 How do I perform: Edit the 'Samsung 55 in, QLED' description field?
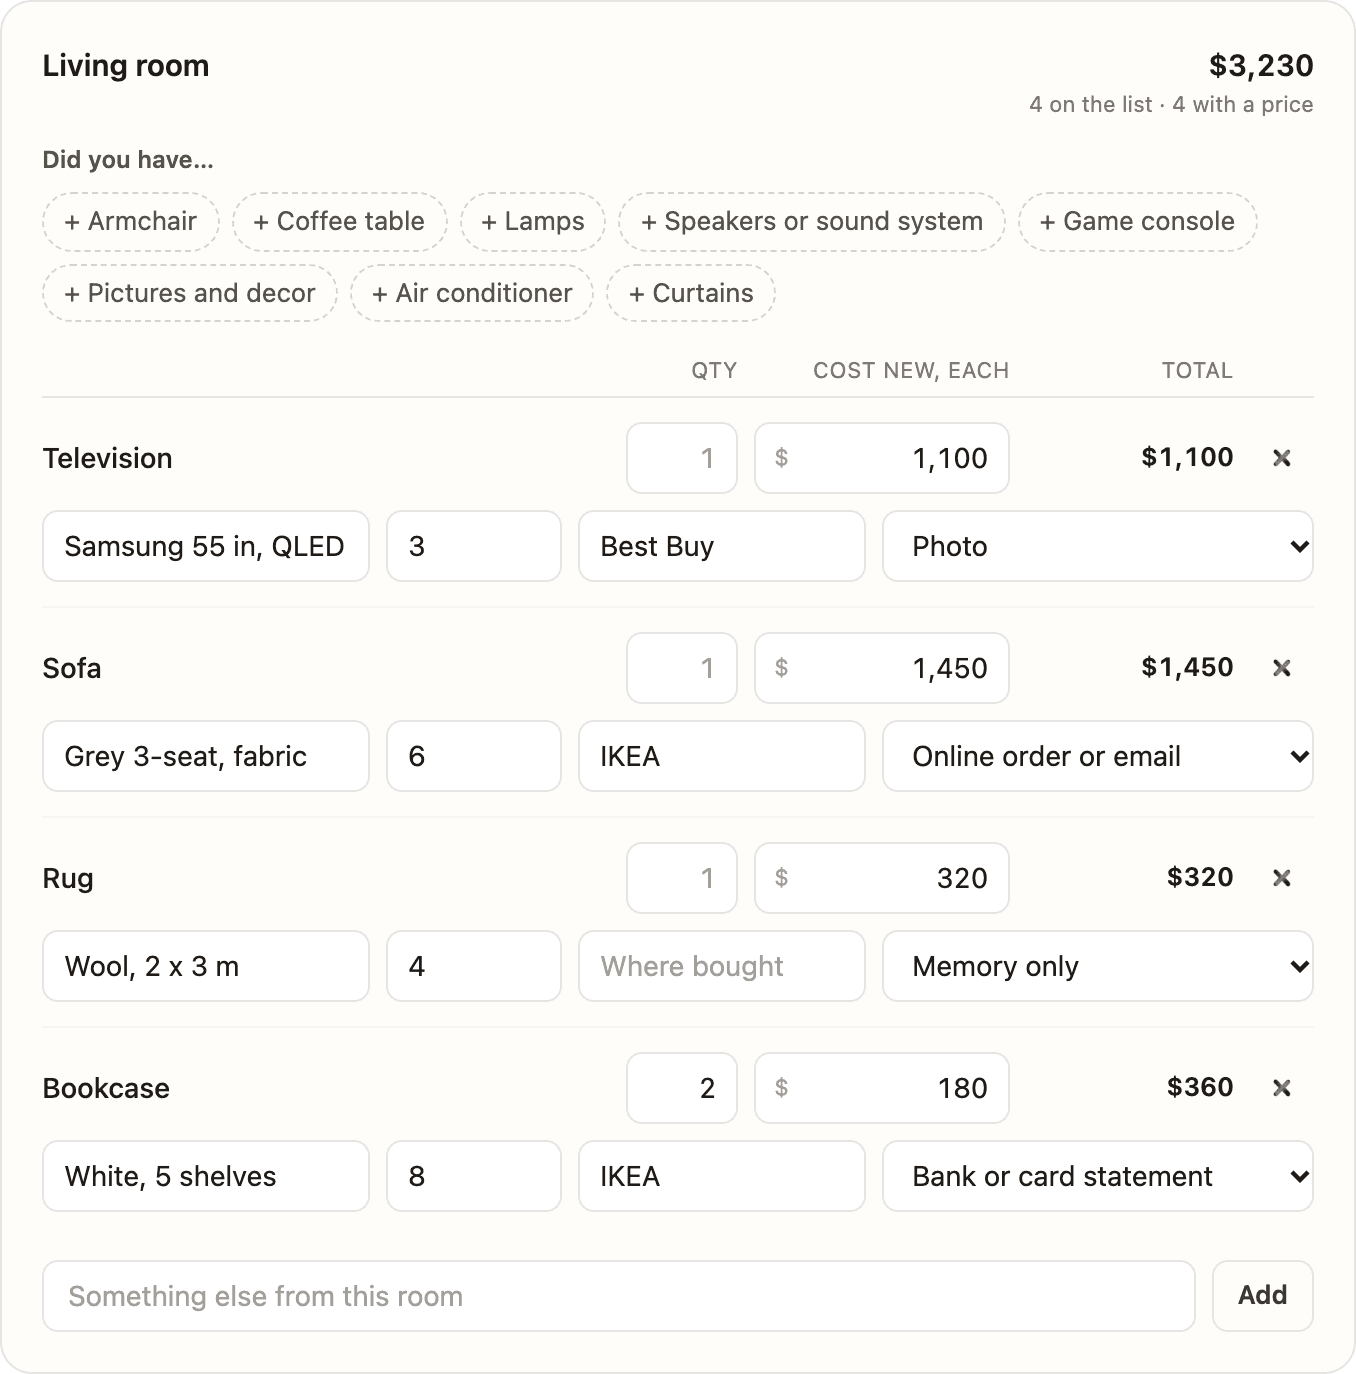pos(206,546)
